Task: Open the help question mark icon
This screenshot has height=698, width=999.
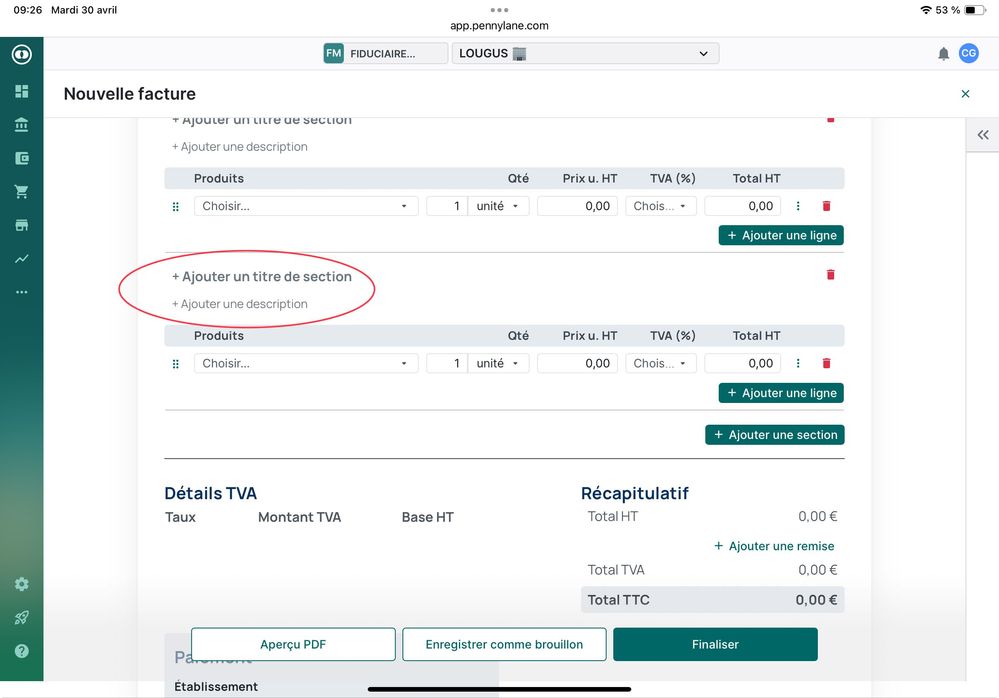Action: click(x=21, y=651)
